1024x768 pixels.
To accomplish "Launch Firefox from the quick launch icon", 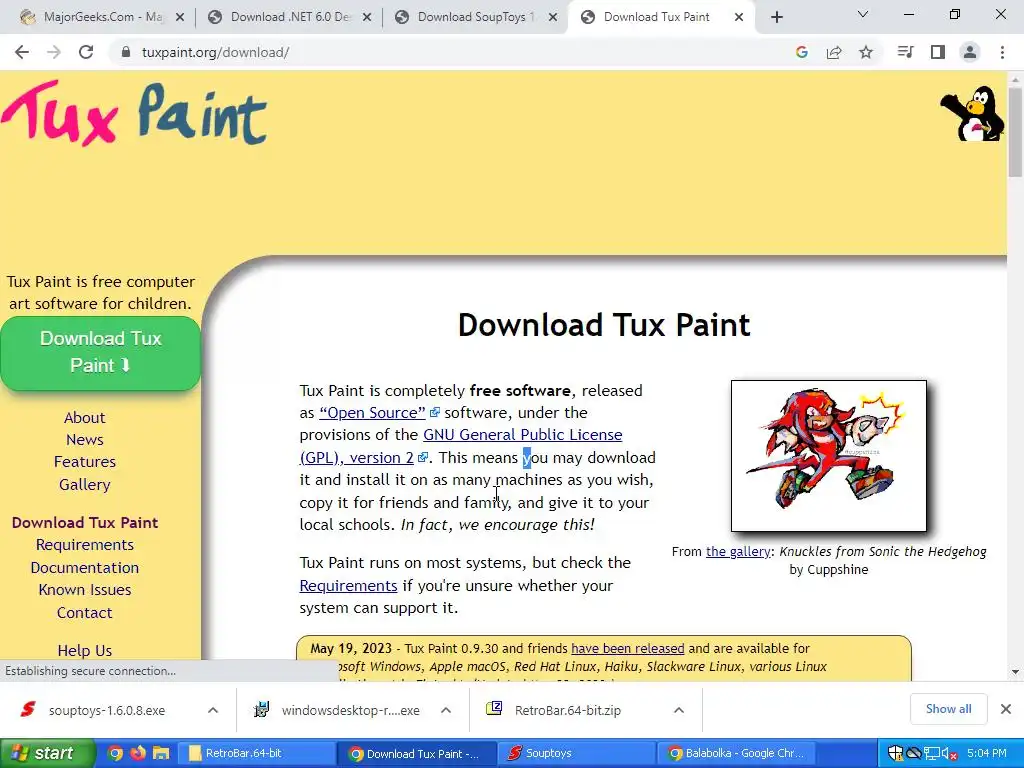I will point(138,754).
